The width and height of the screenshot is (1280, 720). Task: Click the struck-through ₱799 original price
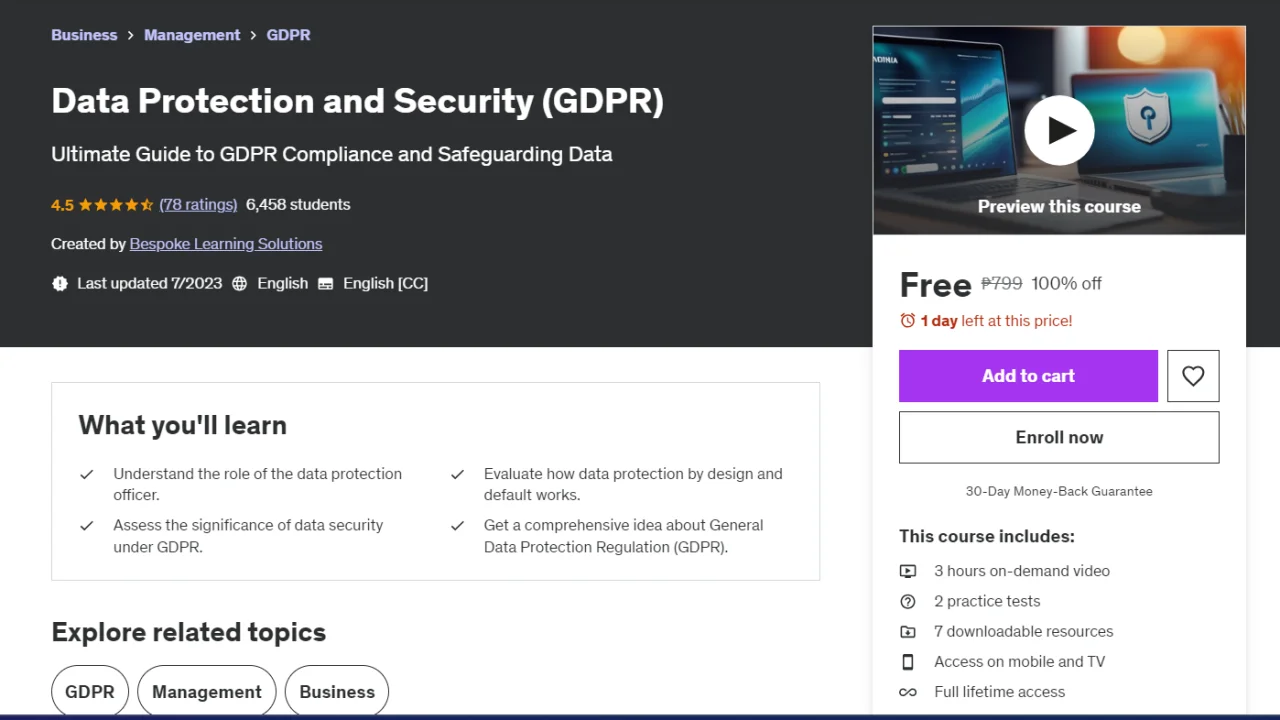1001,283
